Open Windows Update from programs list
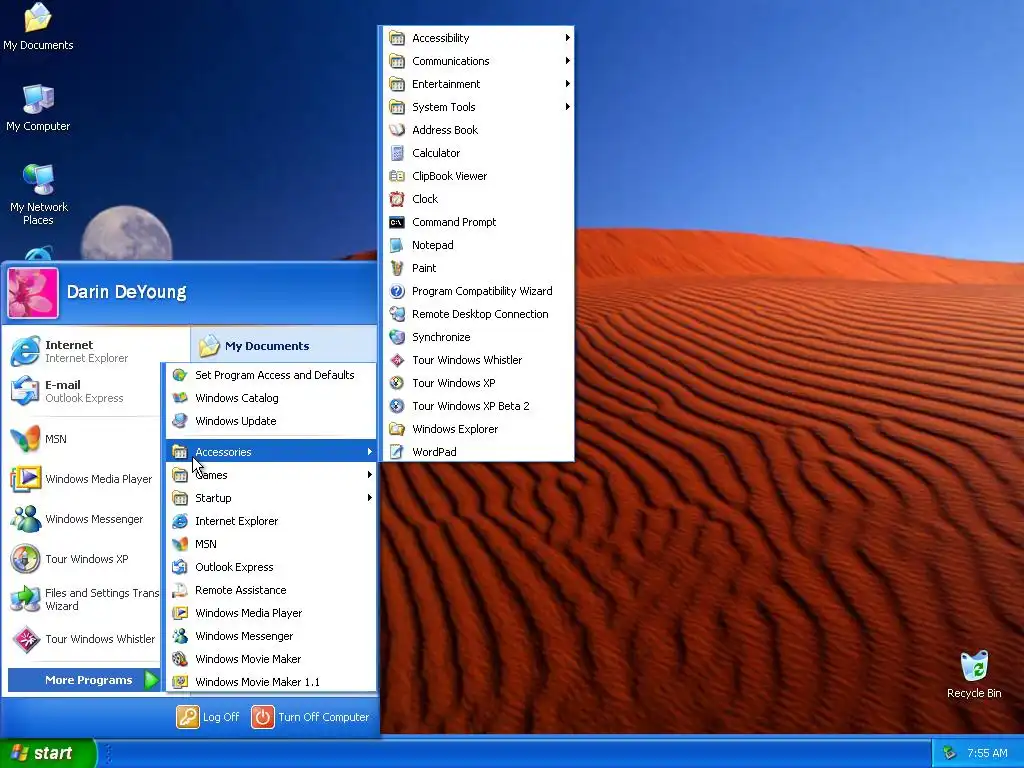The height and width of the screenshot is (768, 1024). [x=271, y=421]
